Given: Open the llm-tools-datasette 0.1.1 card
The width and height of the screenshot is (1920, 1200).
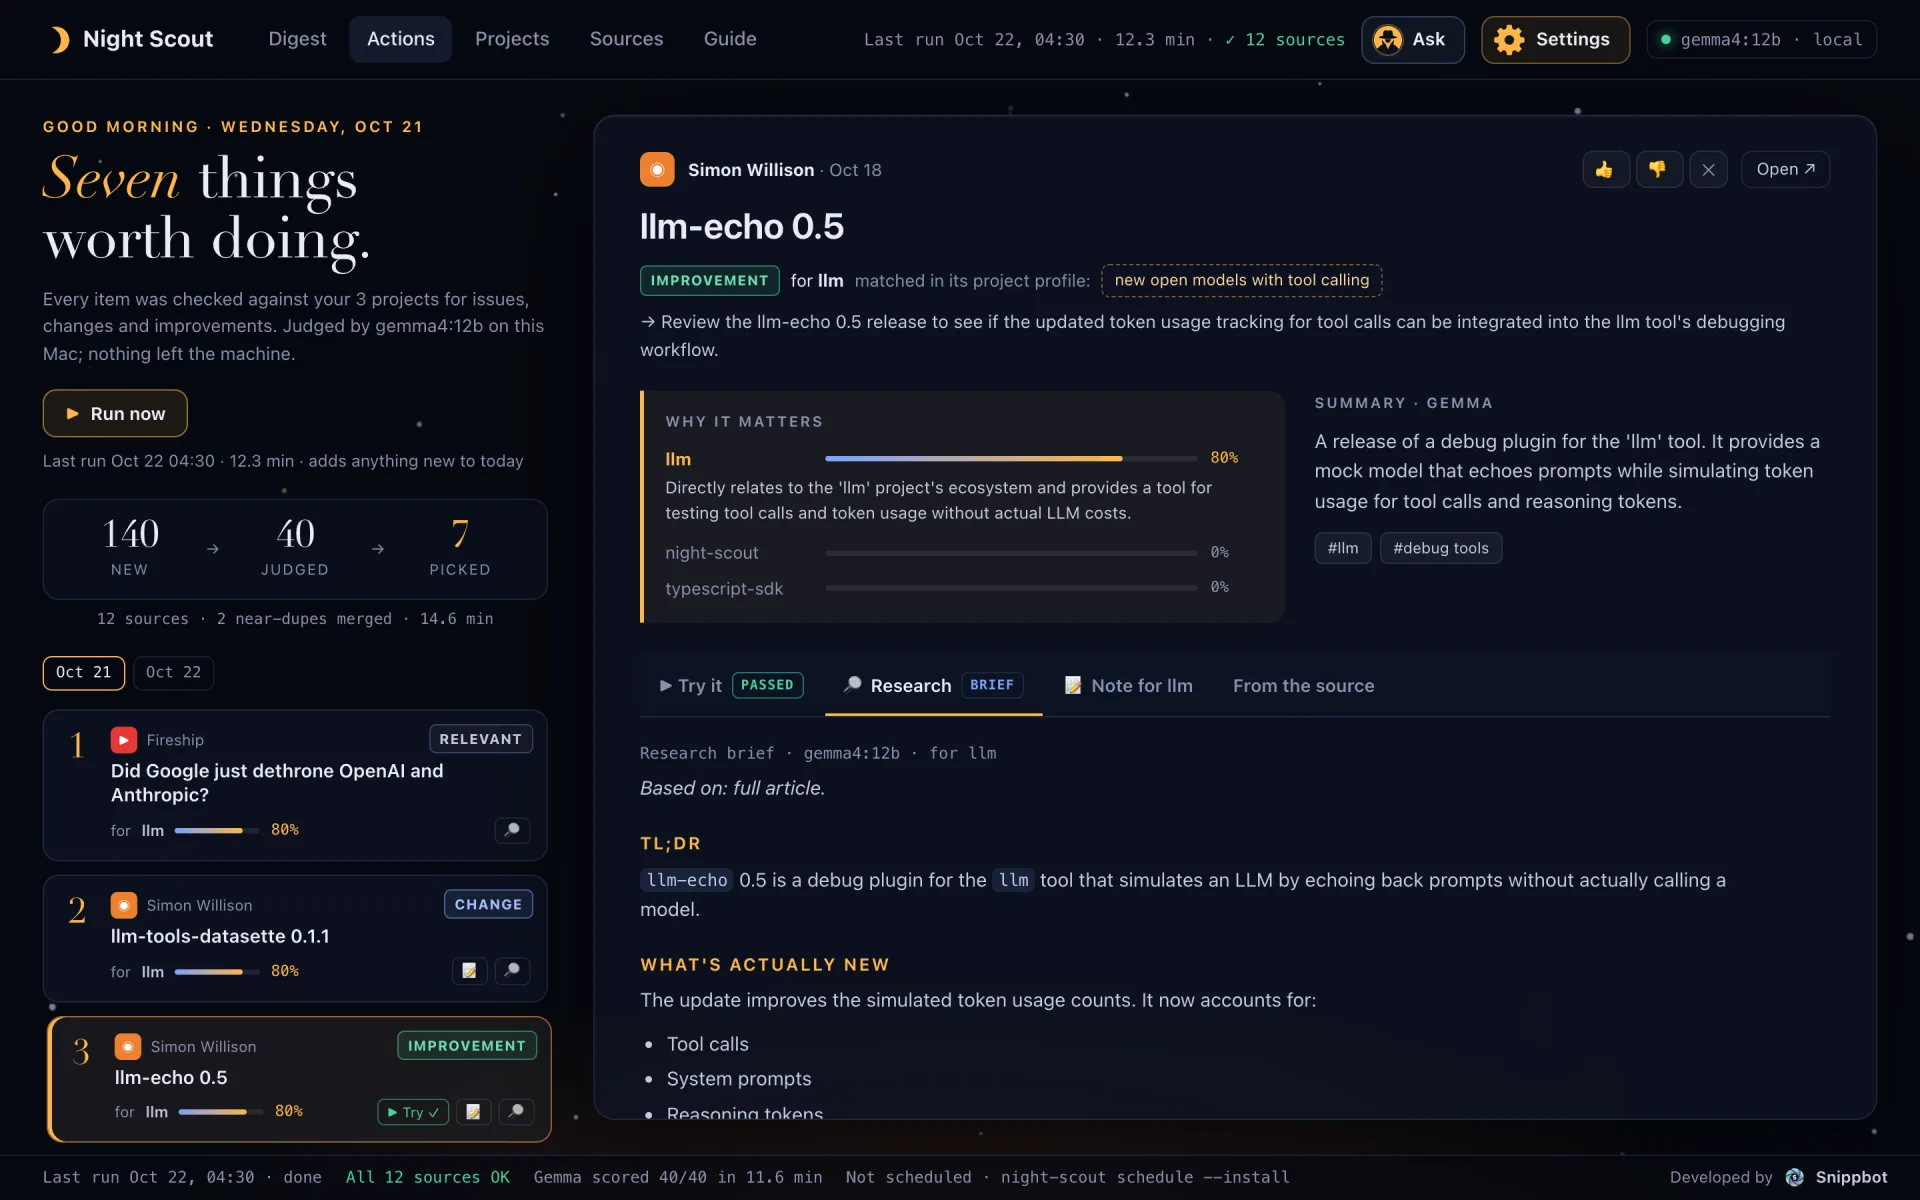Looking at the screenshot, I should click(295, 938).
